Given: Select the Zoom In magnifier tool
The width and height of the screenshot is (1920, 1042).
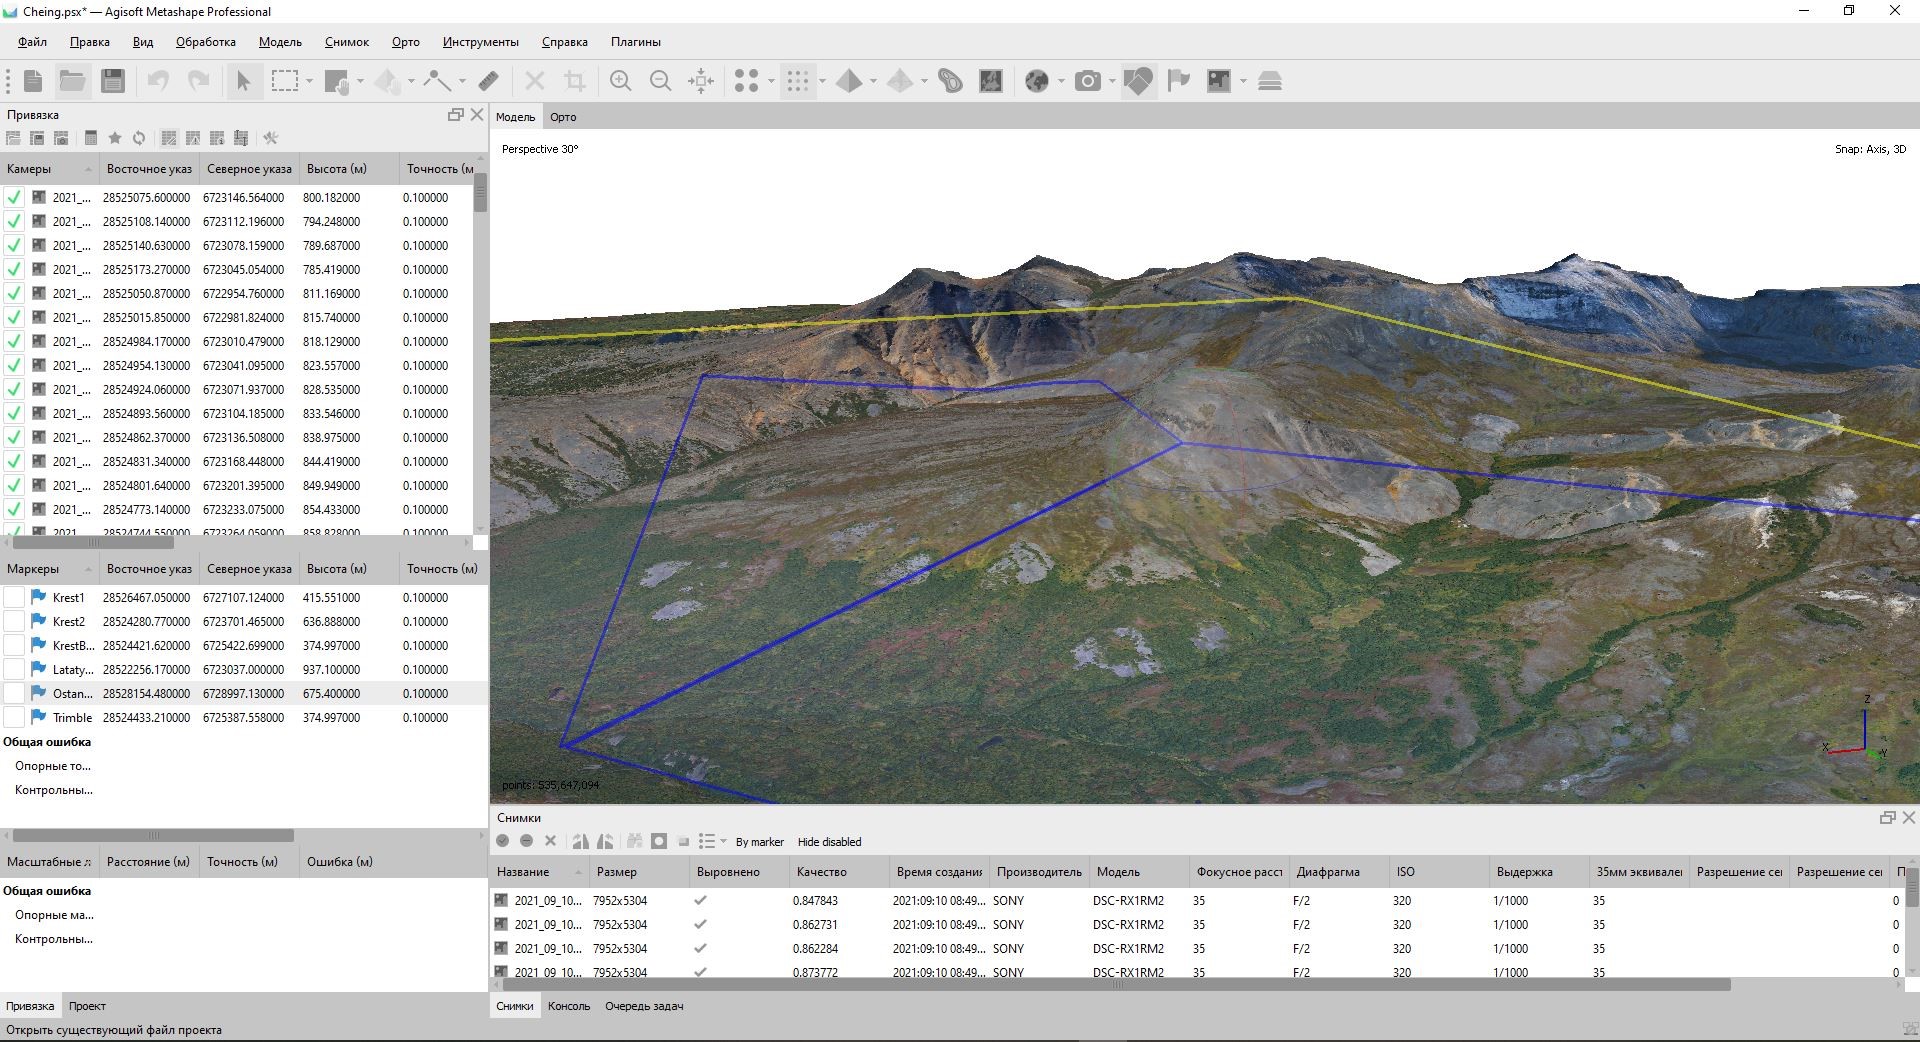Looking at the screenshot, I should [620, 81].
